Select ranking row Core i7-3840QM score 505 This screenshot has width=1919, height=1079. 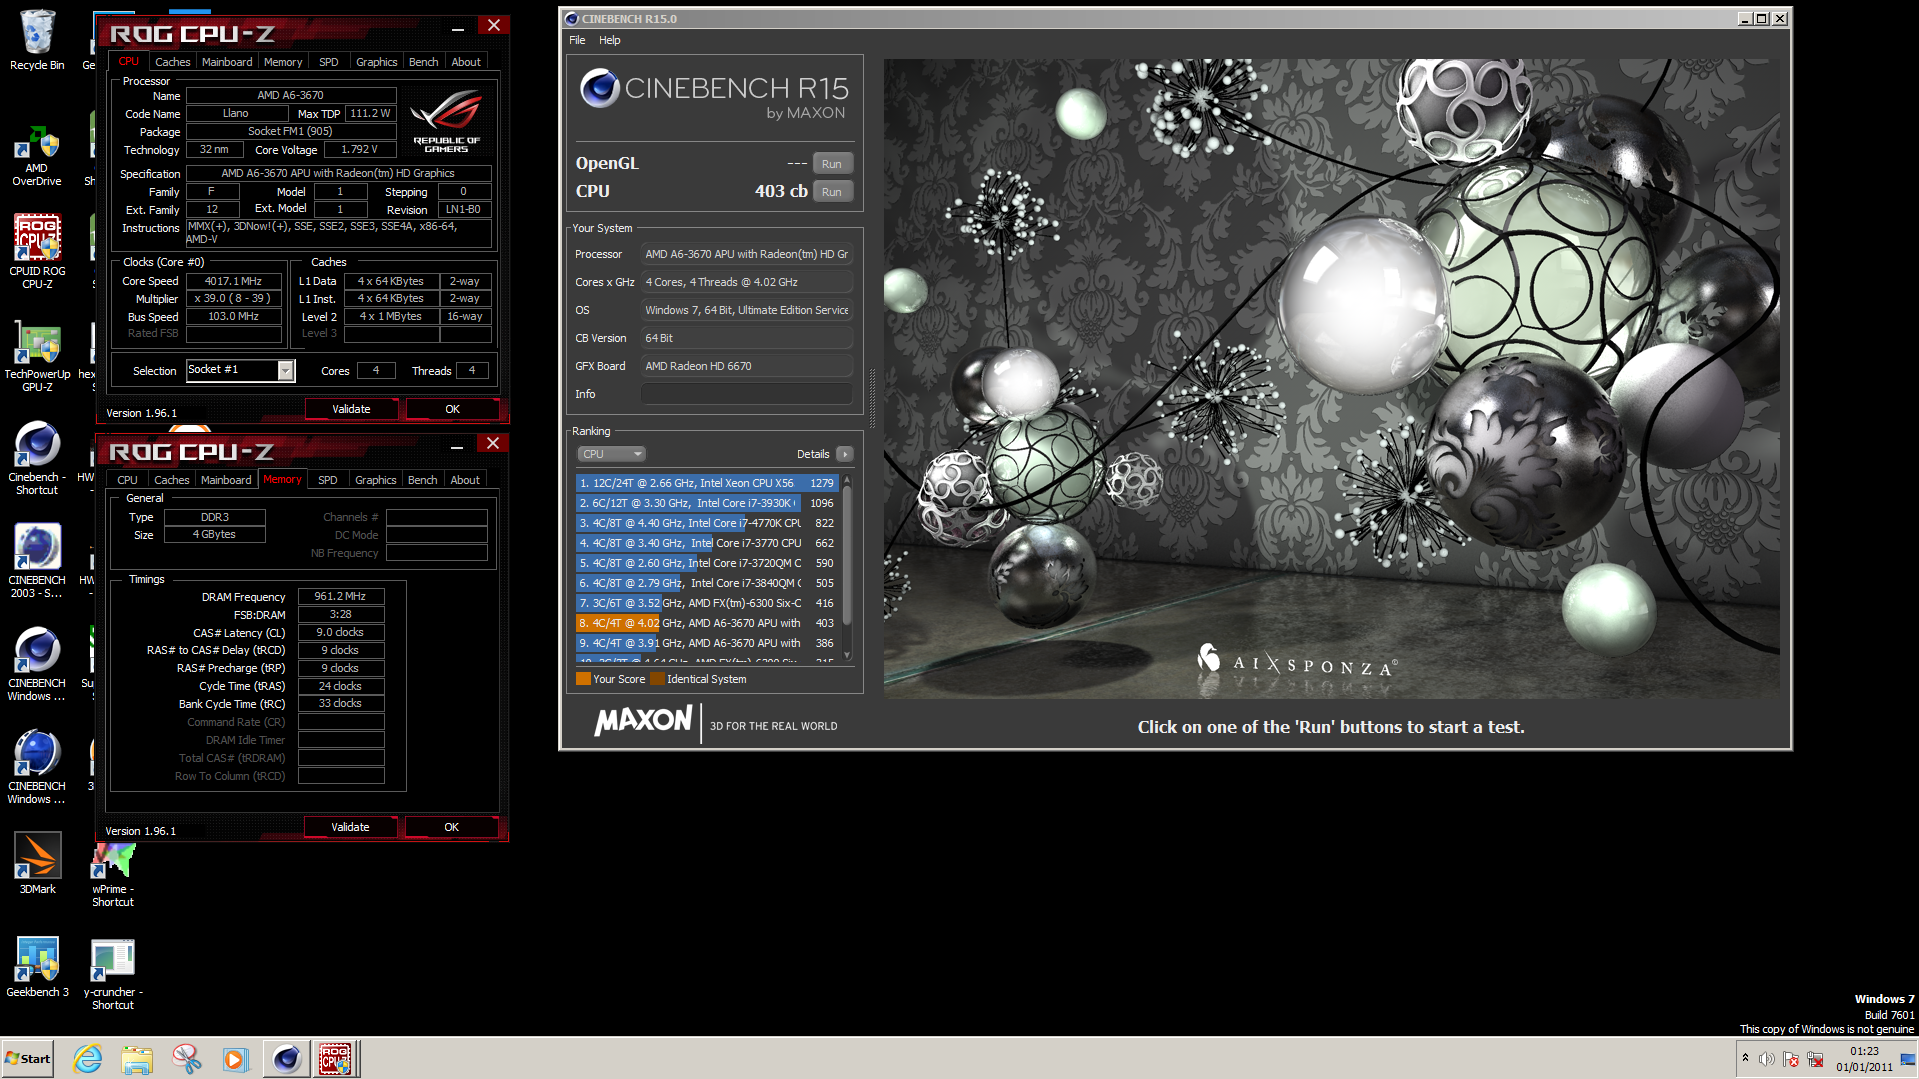pyautogui.click(x=706, y=583)
